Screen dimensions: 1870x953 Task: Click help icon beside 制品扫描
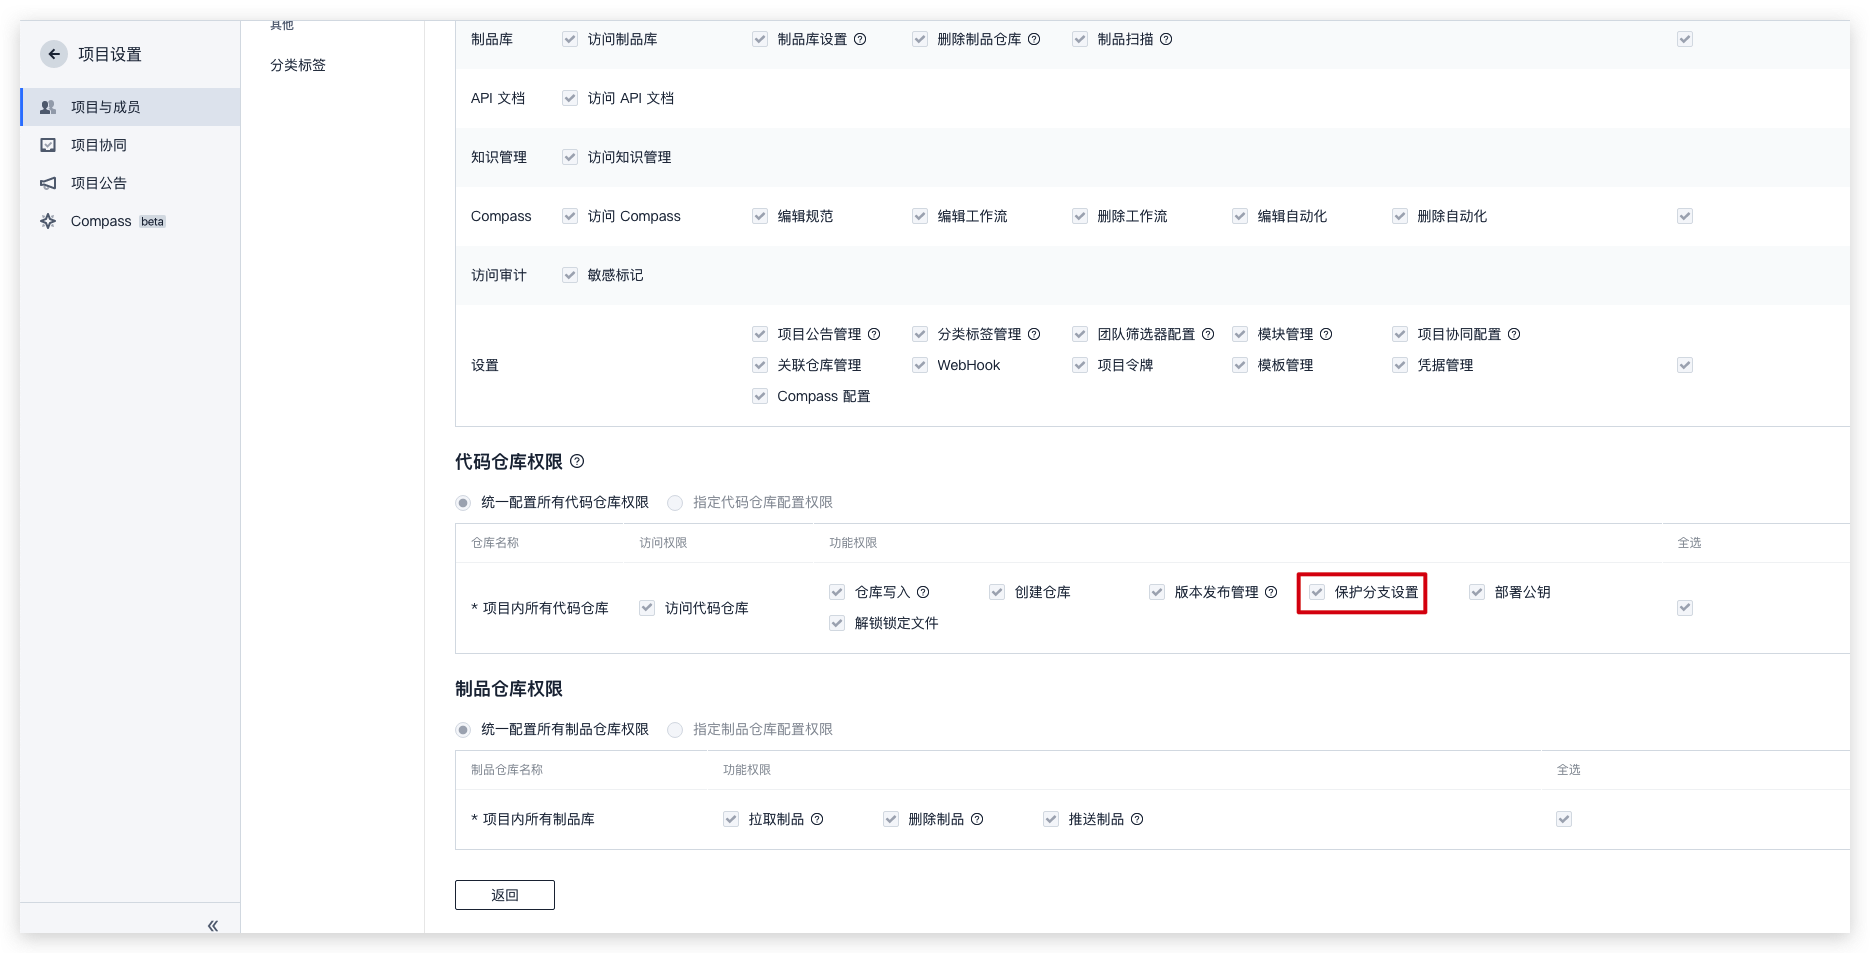point(1166,39)
